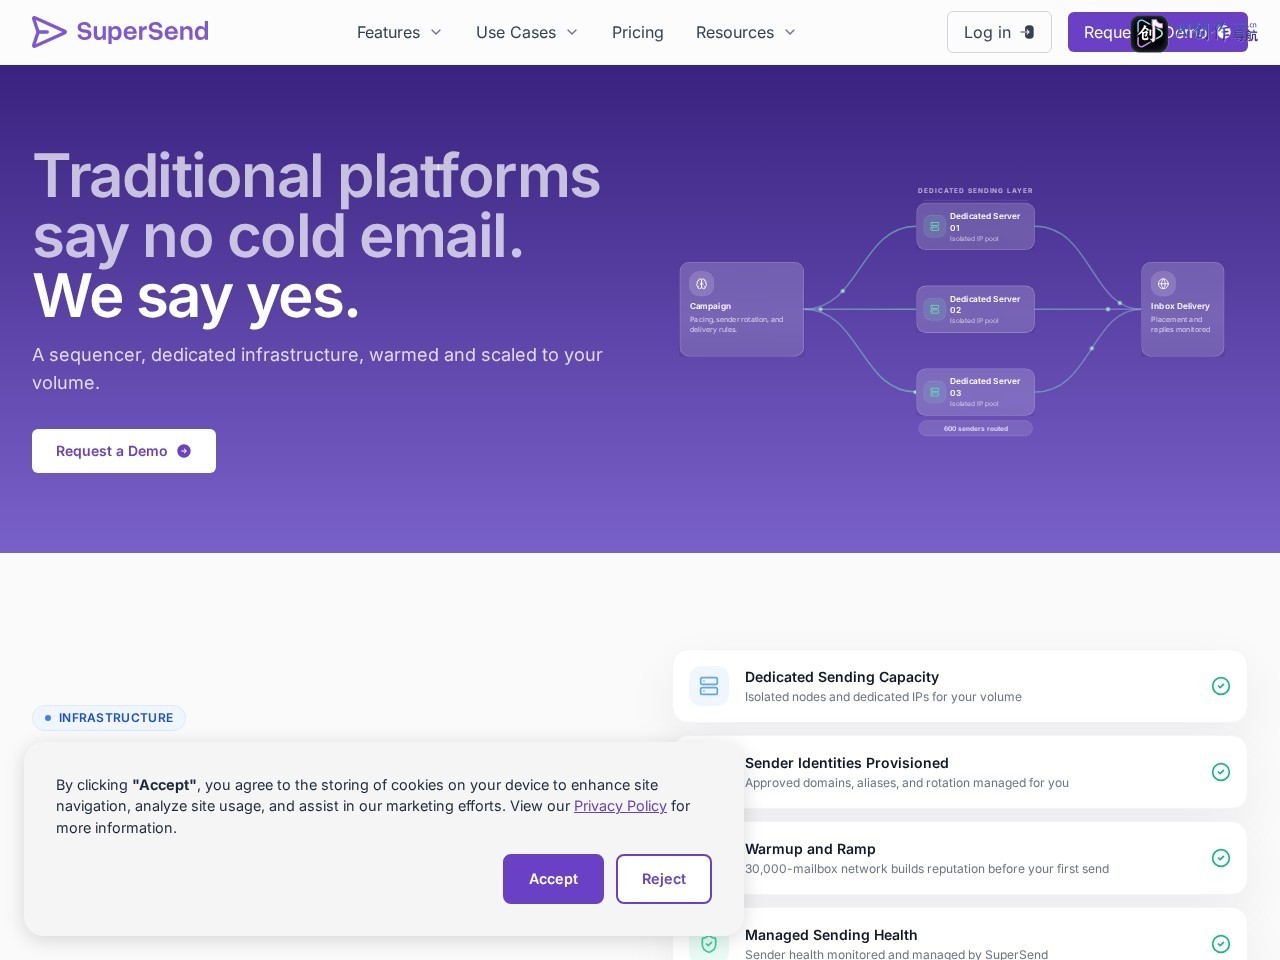Click the Managed Sending Health shield icon
This screenshot has width=1280, height=960.
click(709, 943)
